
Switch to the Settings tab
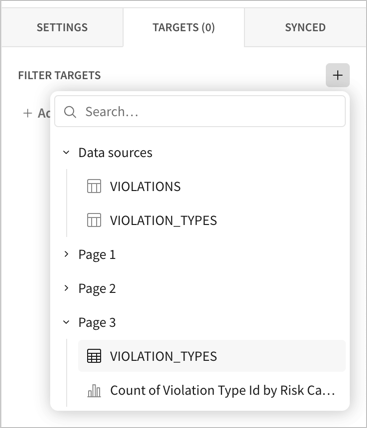[62, 27]
